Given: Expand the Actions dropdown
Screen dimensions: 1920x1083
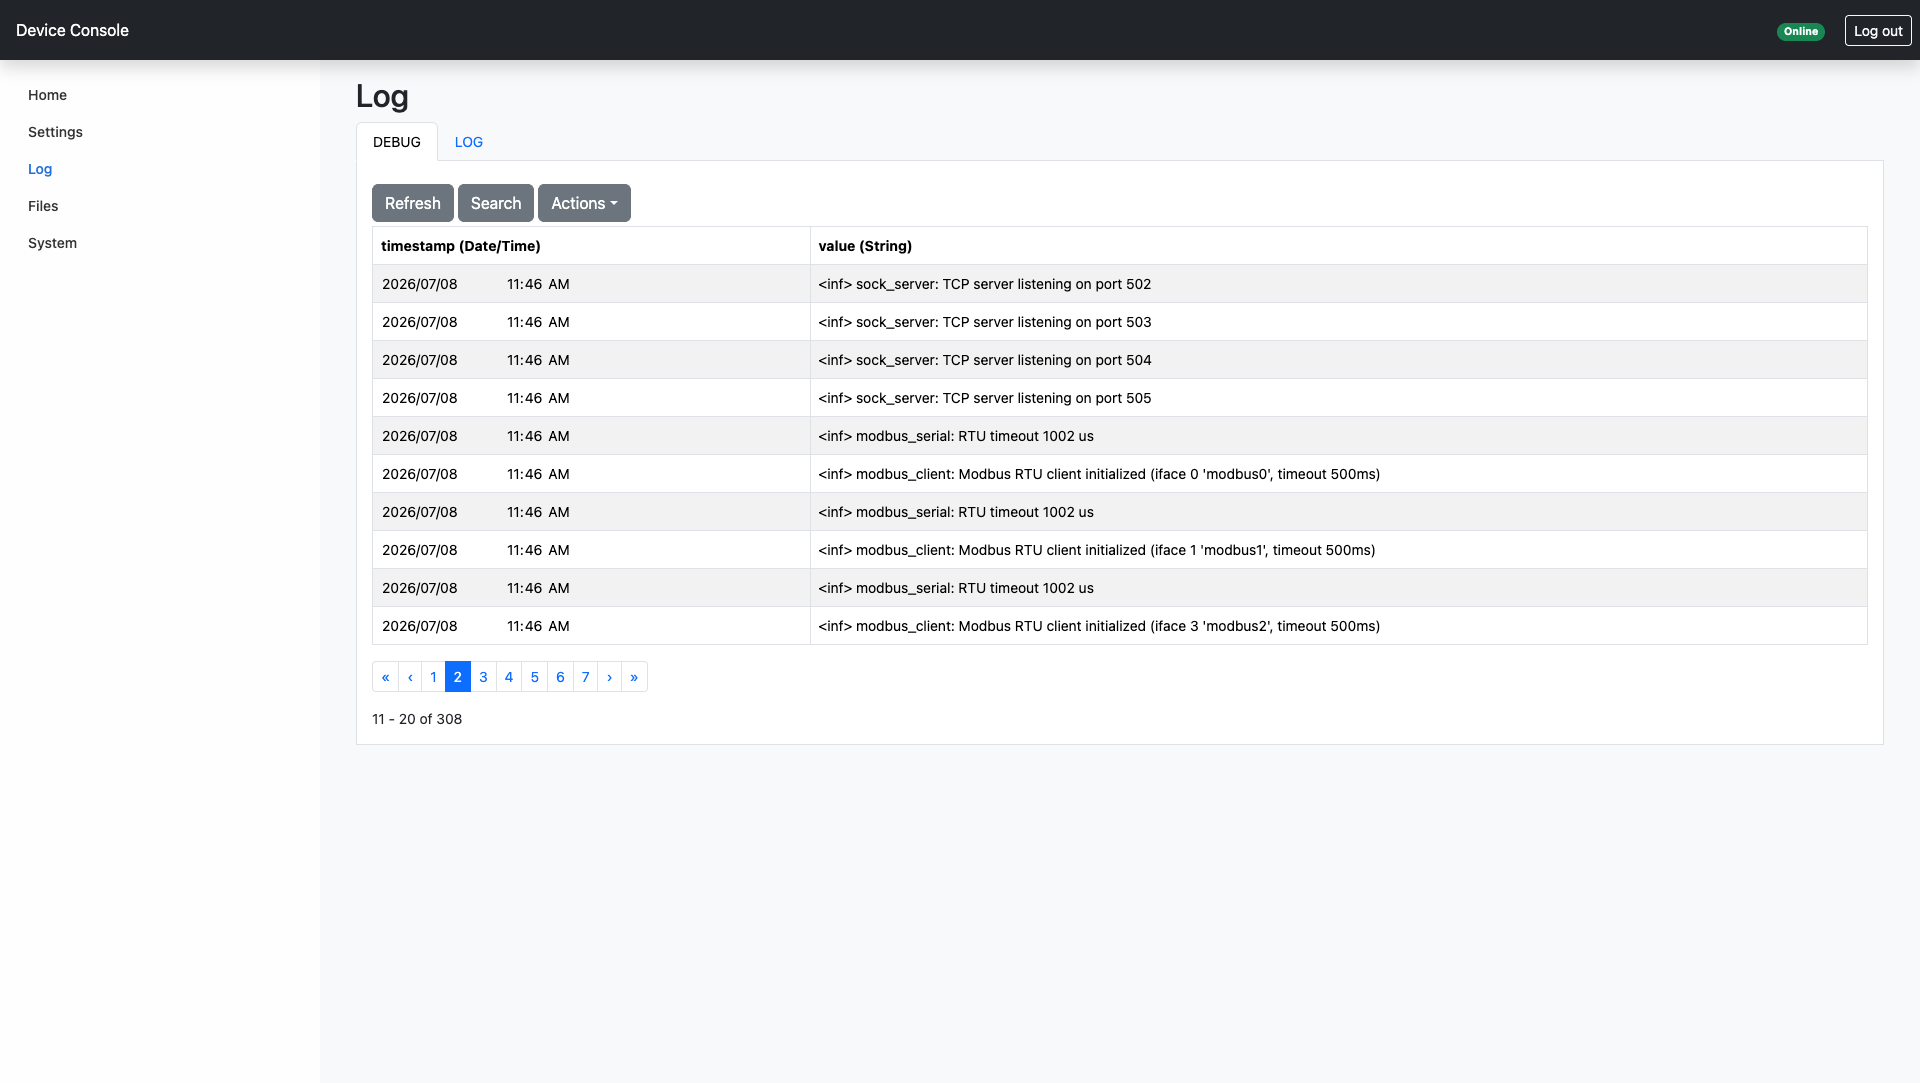Looking at the screenshot, I should coord(584,203).
